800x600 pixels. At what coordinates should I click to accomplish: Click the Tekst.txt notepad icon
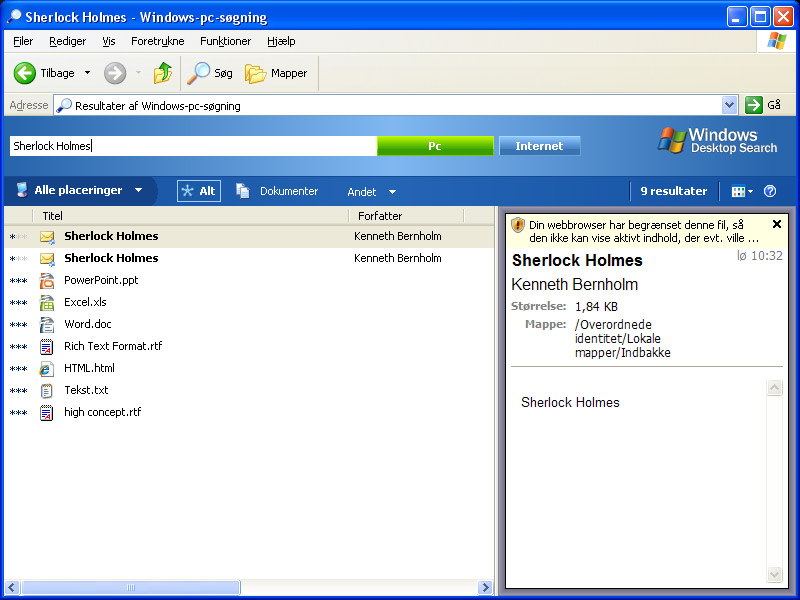click(46, 391)
